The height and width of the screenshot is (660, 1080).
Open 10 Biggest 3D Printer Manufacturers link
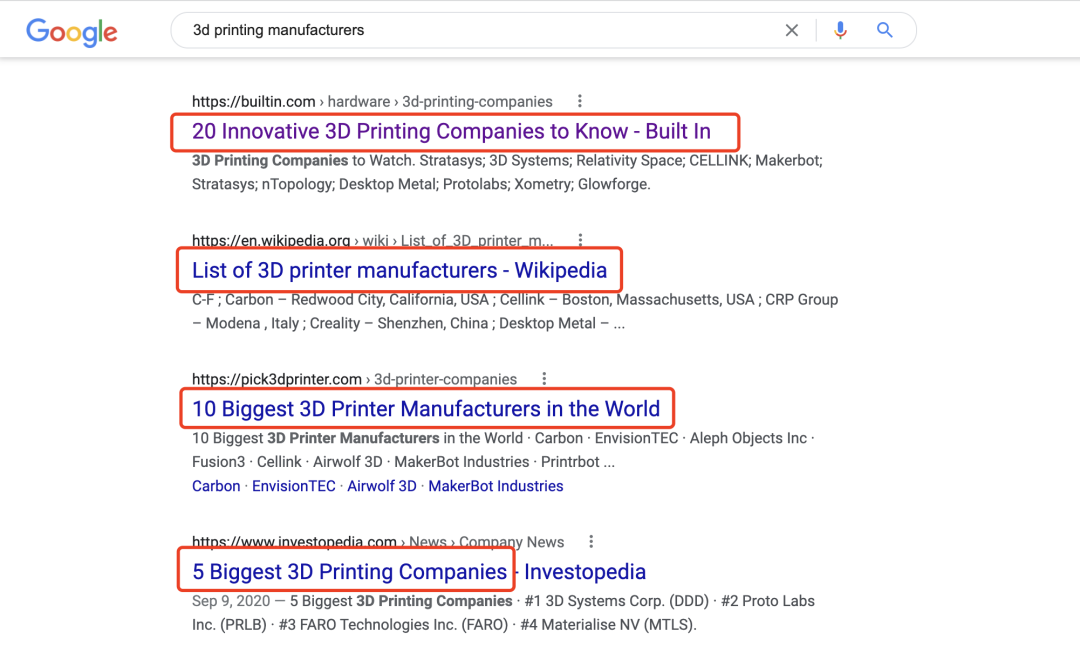click(426, 409)
